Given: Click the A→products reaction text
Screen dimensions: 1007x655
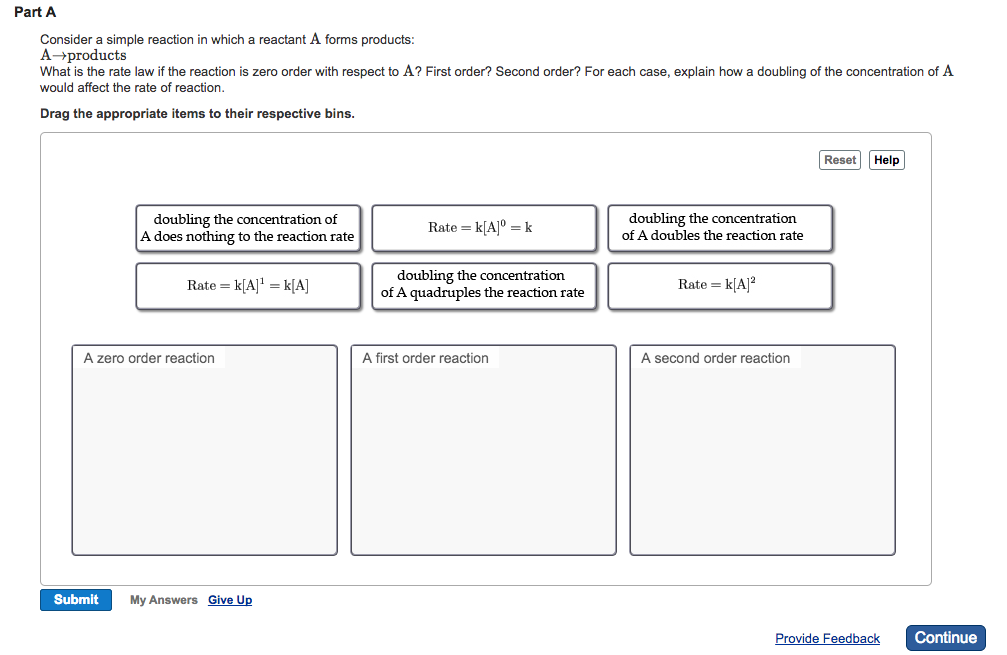Looking at the screenshot, I should coord(84,55).
